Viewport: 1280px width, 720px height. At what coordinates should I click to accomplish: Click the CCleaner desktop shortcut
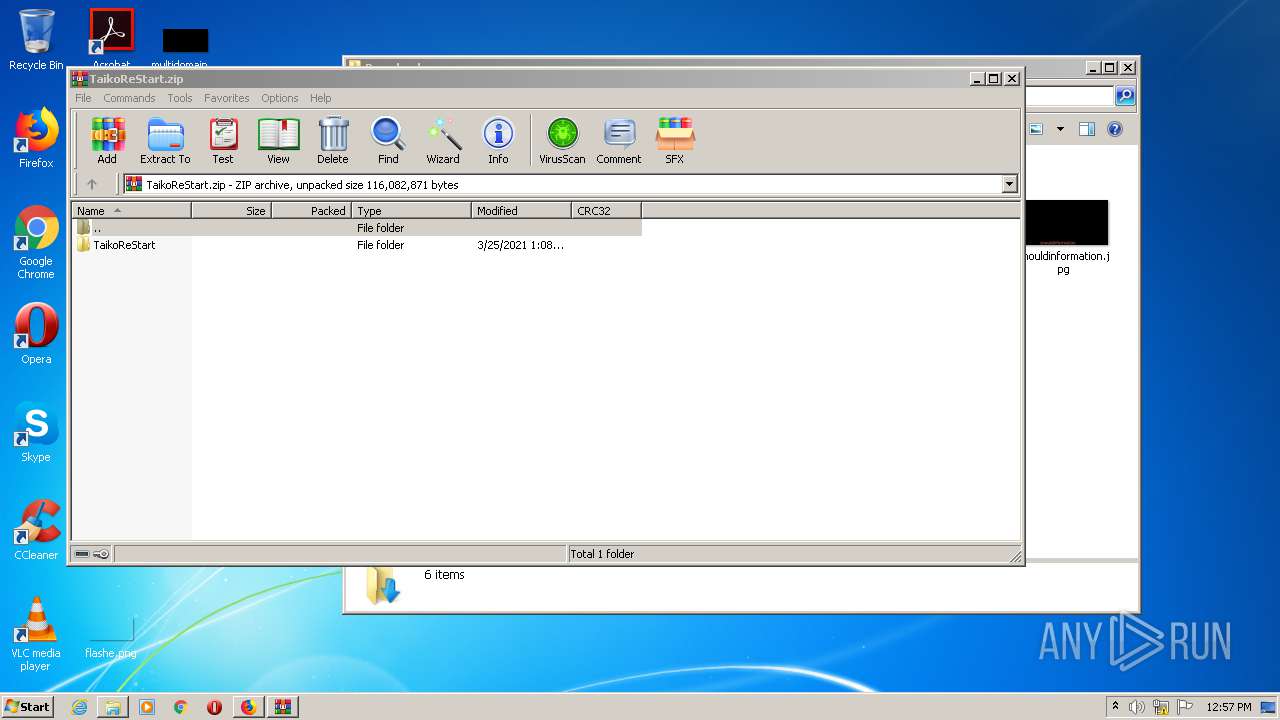coord(36,530)
